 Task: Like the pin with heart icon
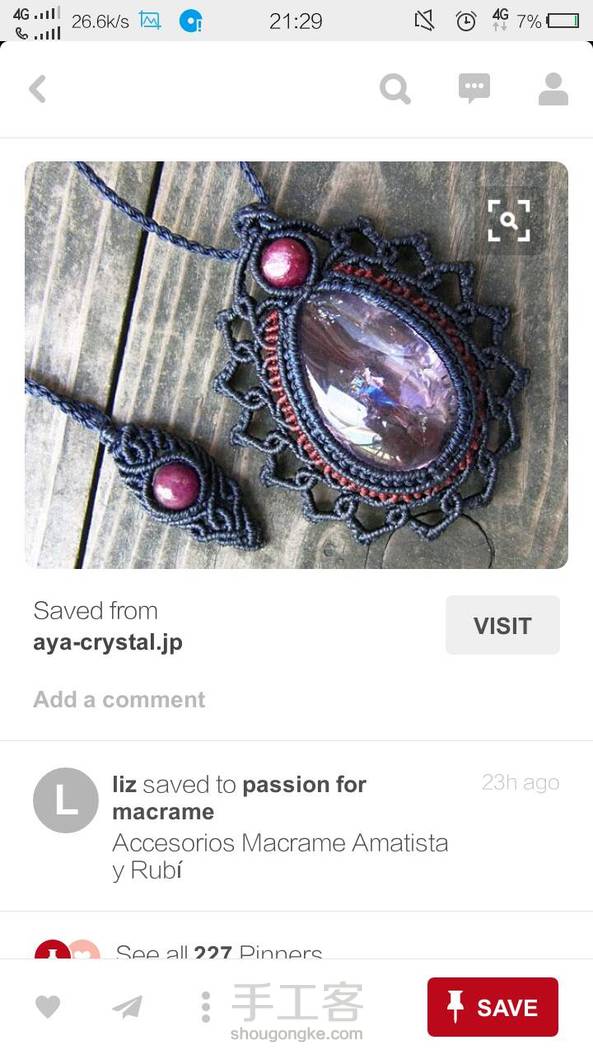(48, 1006)
